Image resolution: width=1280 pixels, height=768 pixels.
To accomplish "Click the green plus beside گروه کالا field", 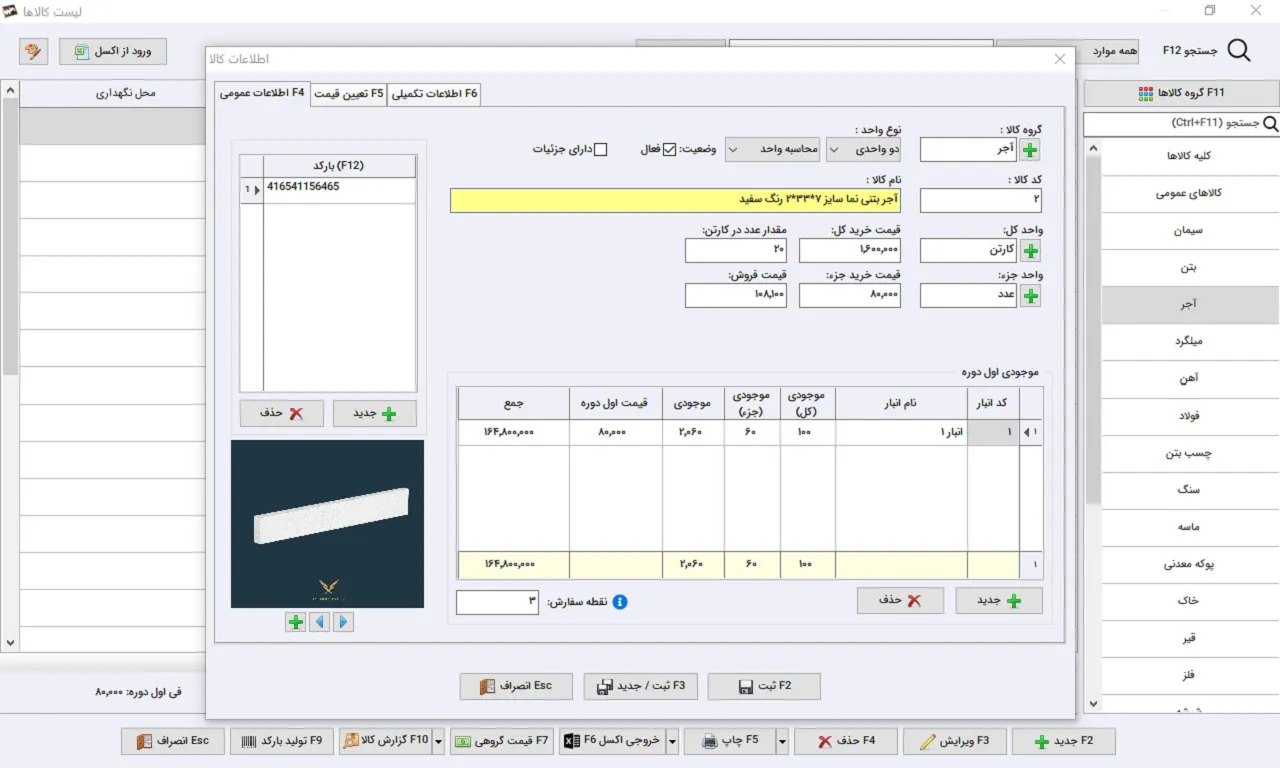I will pos(1030,150).
